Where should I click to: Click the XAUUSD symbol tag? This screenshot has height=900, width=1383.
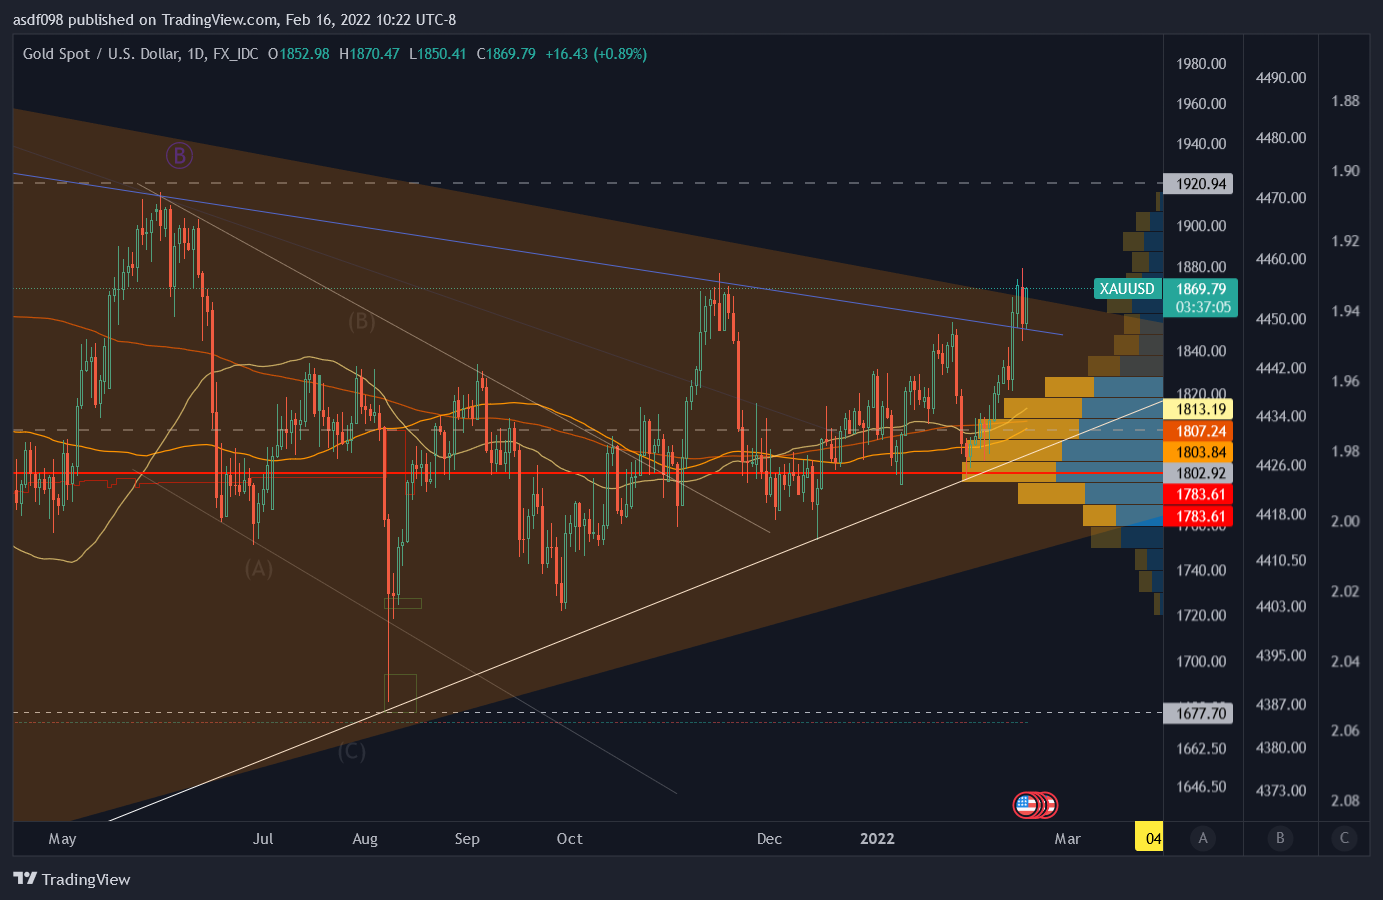point(1127,289)
